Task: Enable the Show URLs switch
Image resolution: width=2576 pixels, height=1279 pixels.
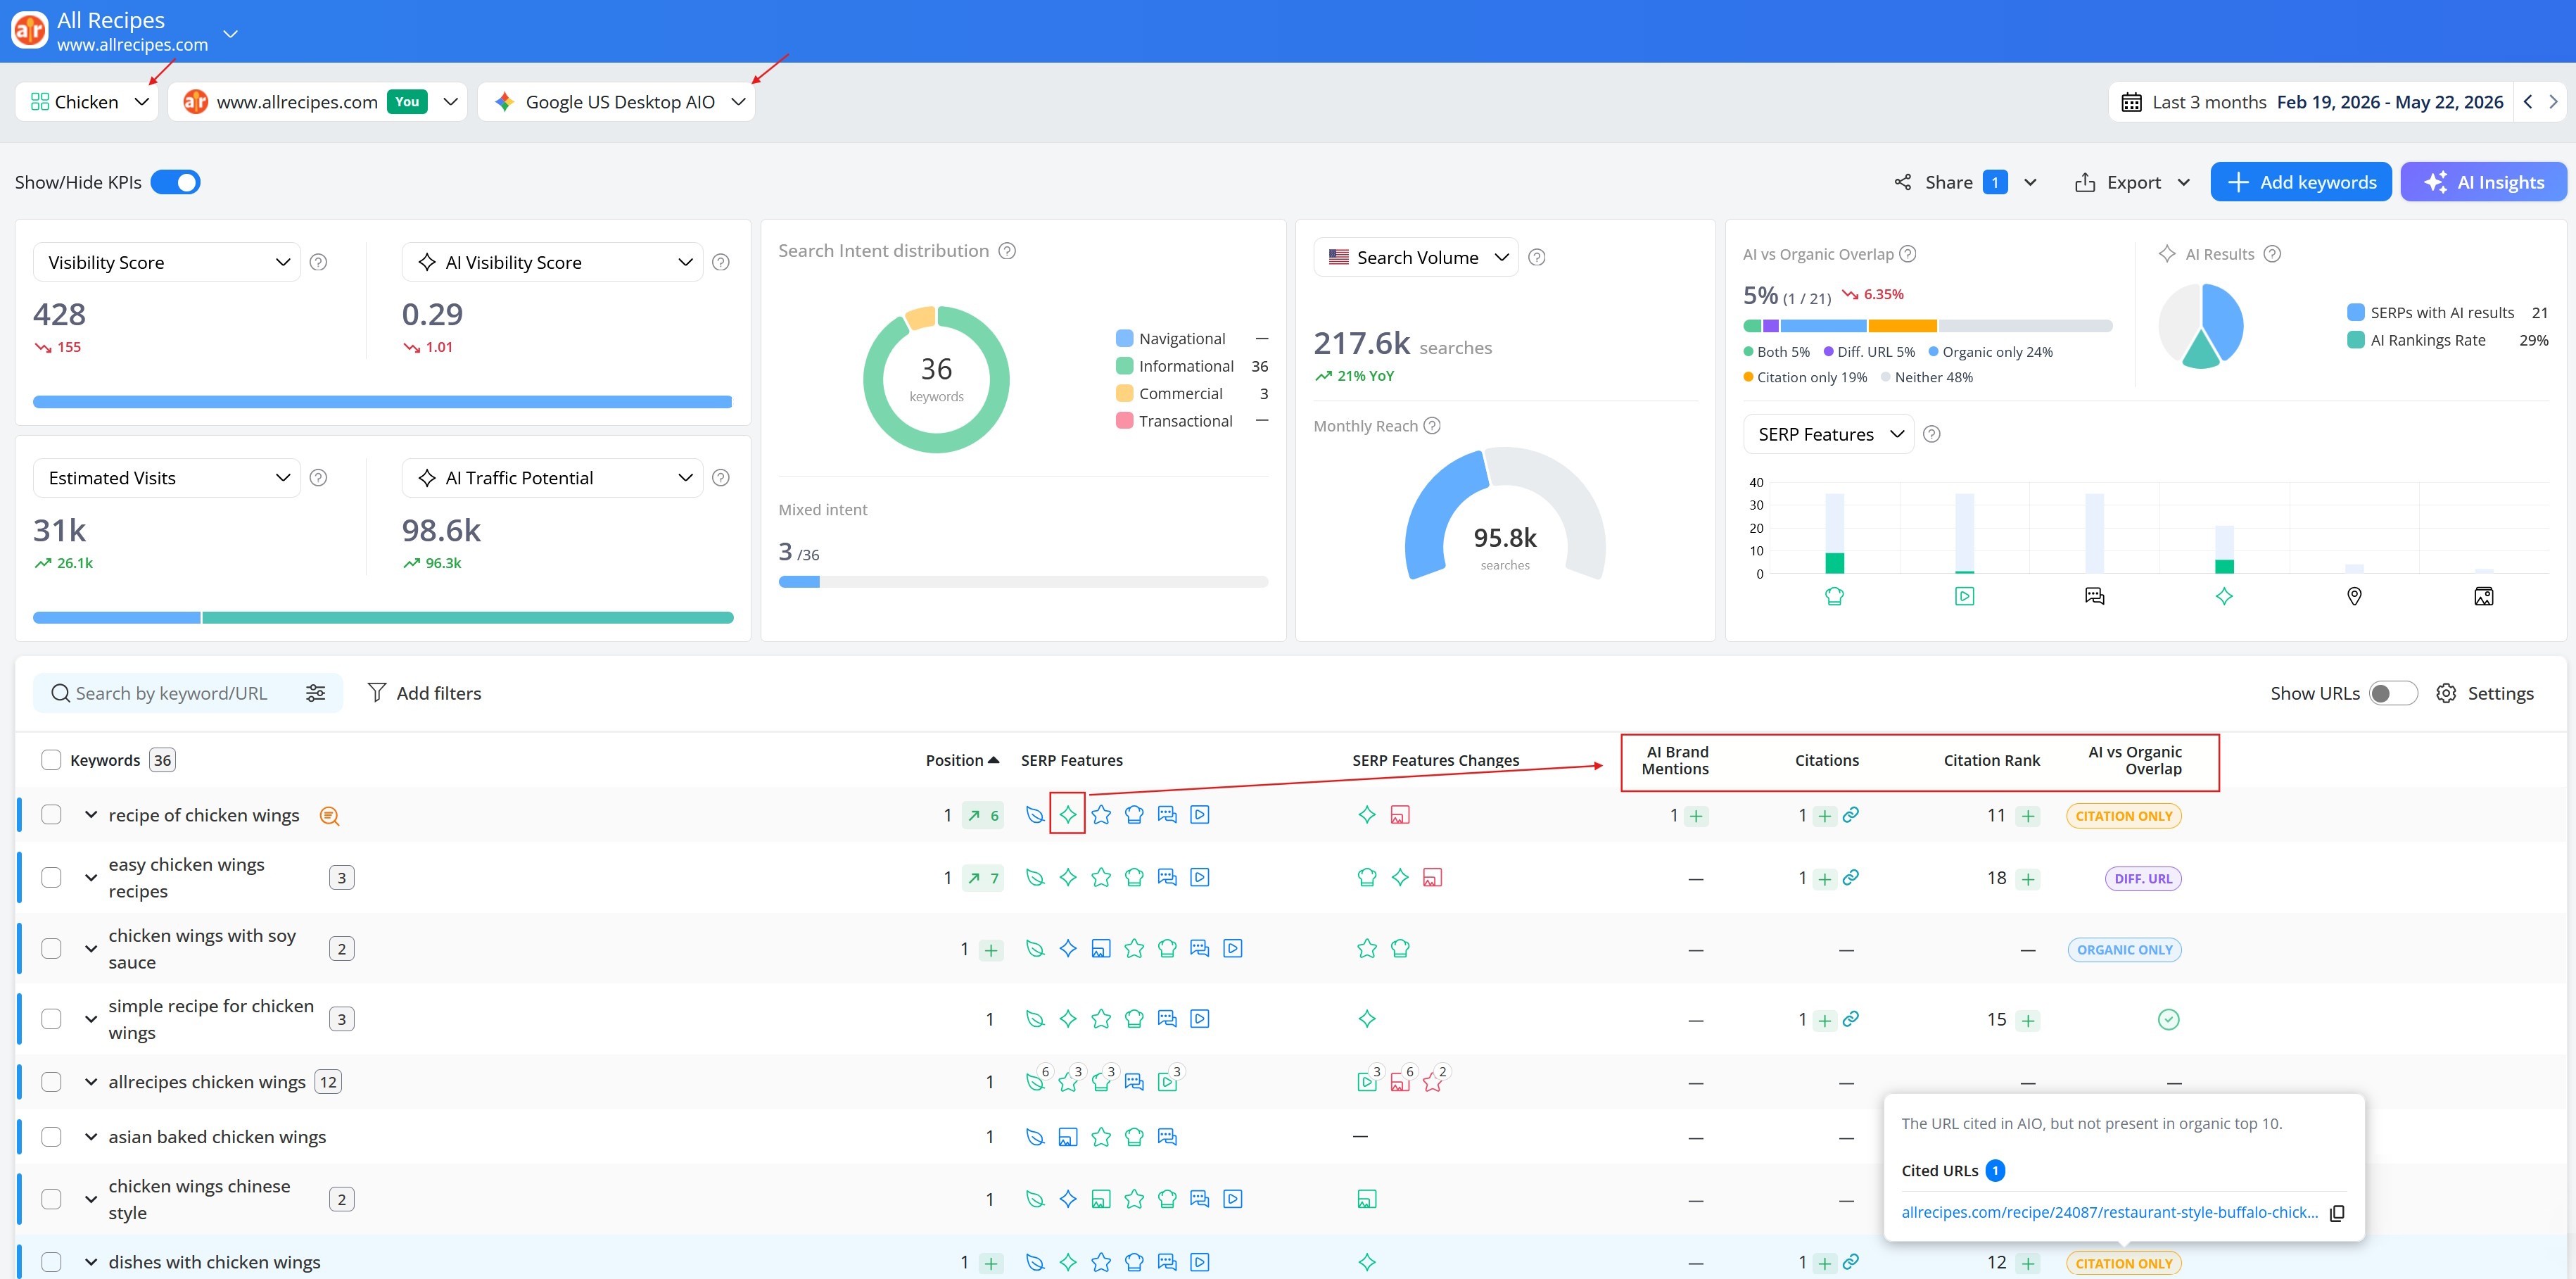Action: [x=2393, y=693]
